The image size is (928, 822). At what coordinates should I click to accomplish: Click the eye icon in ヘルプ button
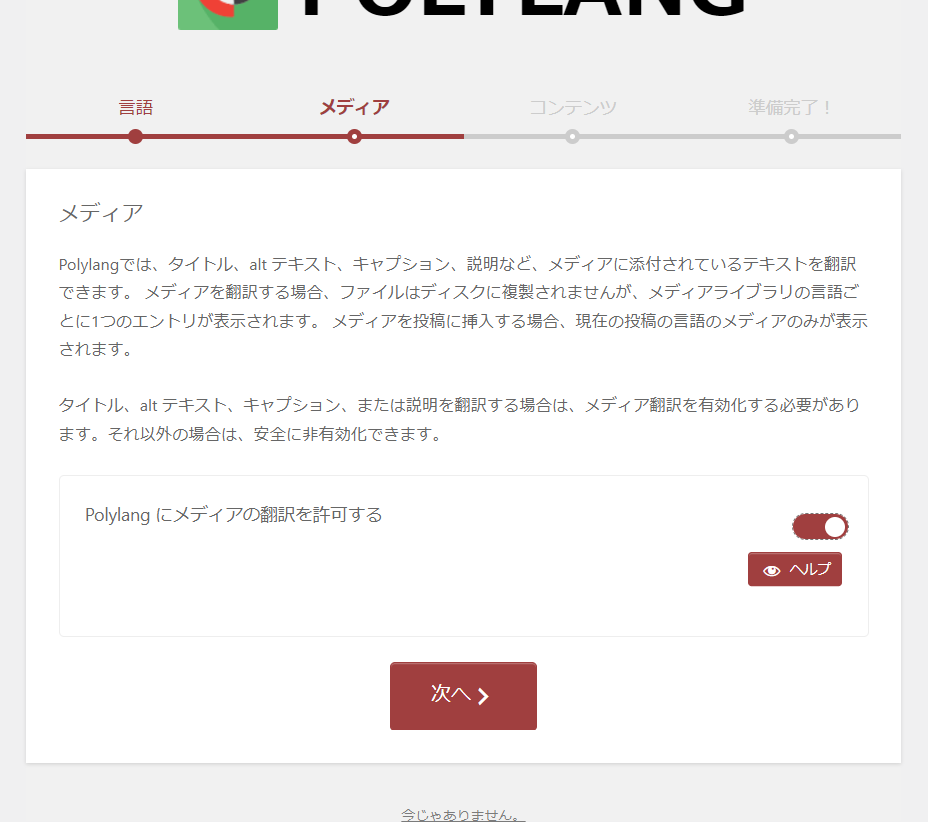point(772,570)
